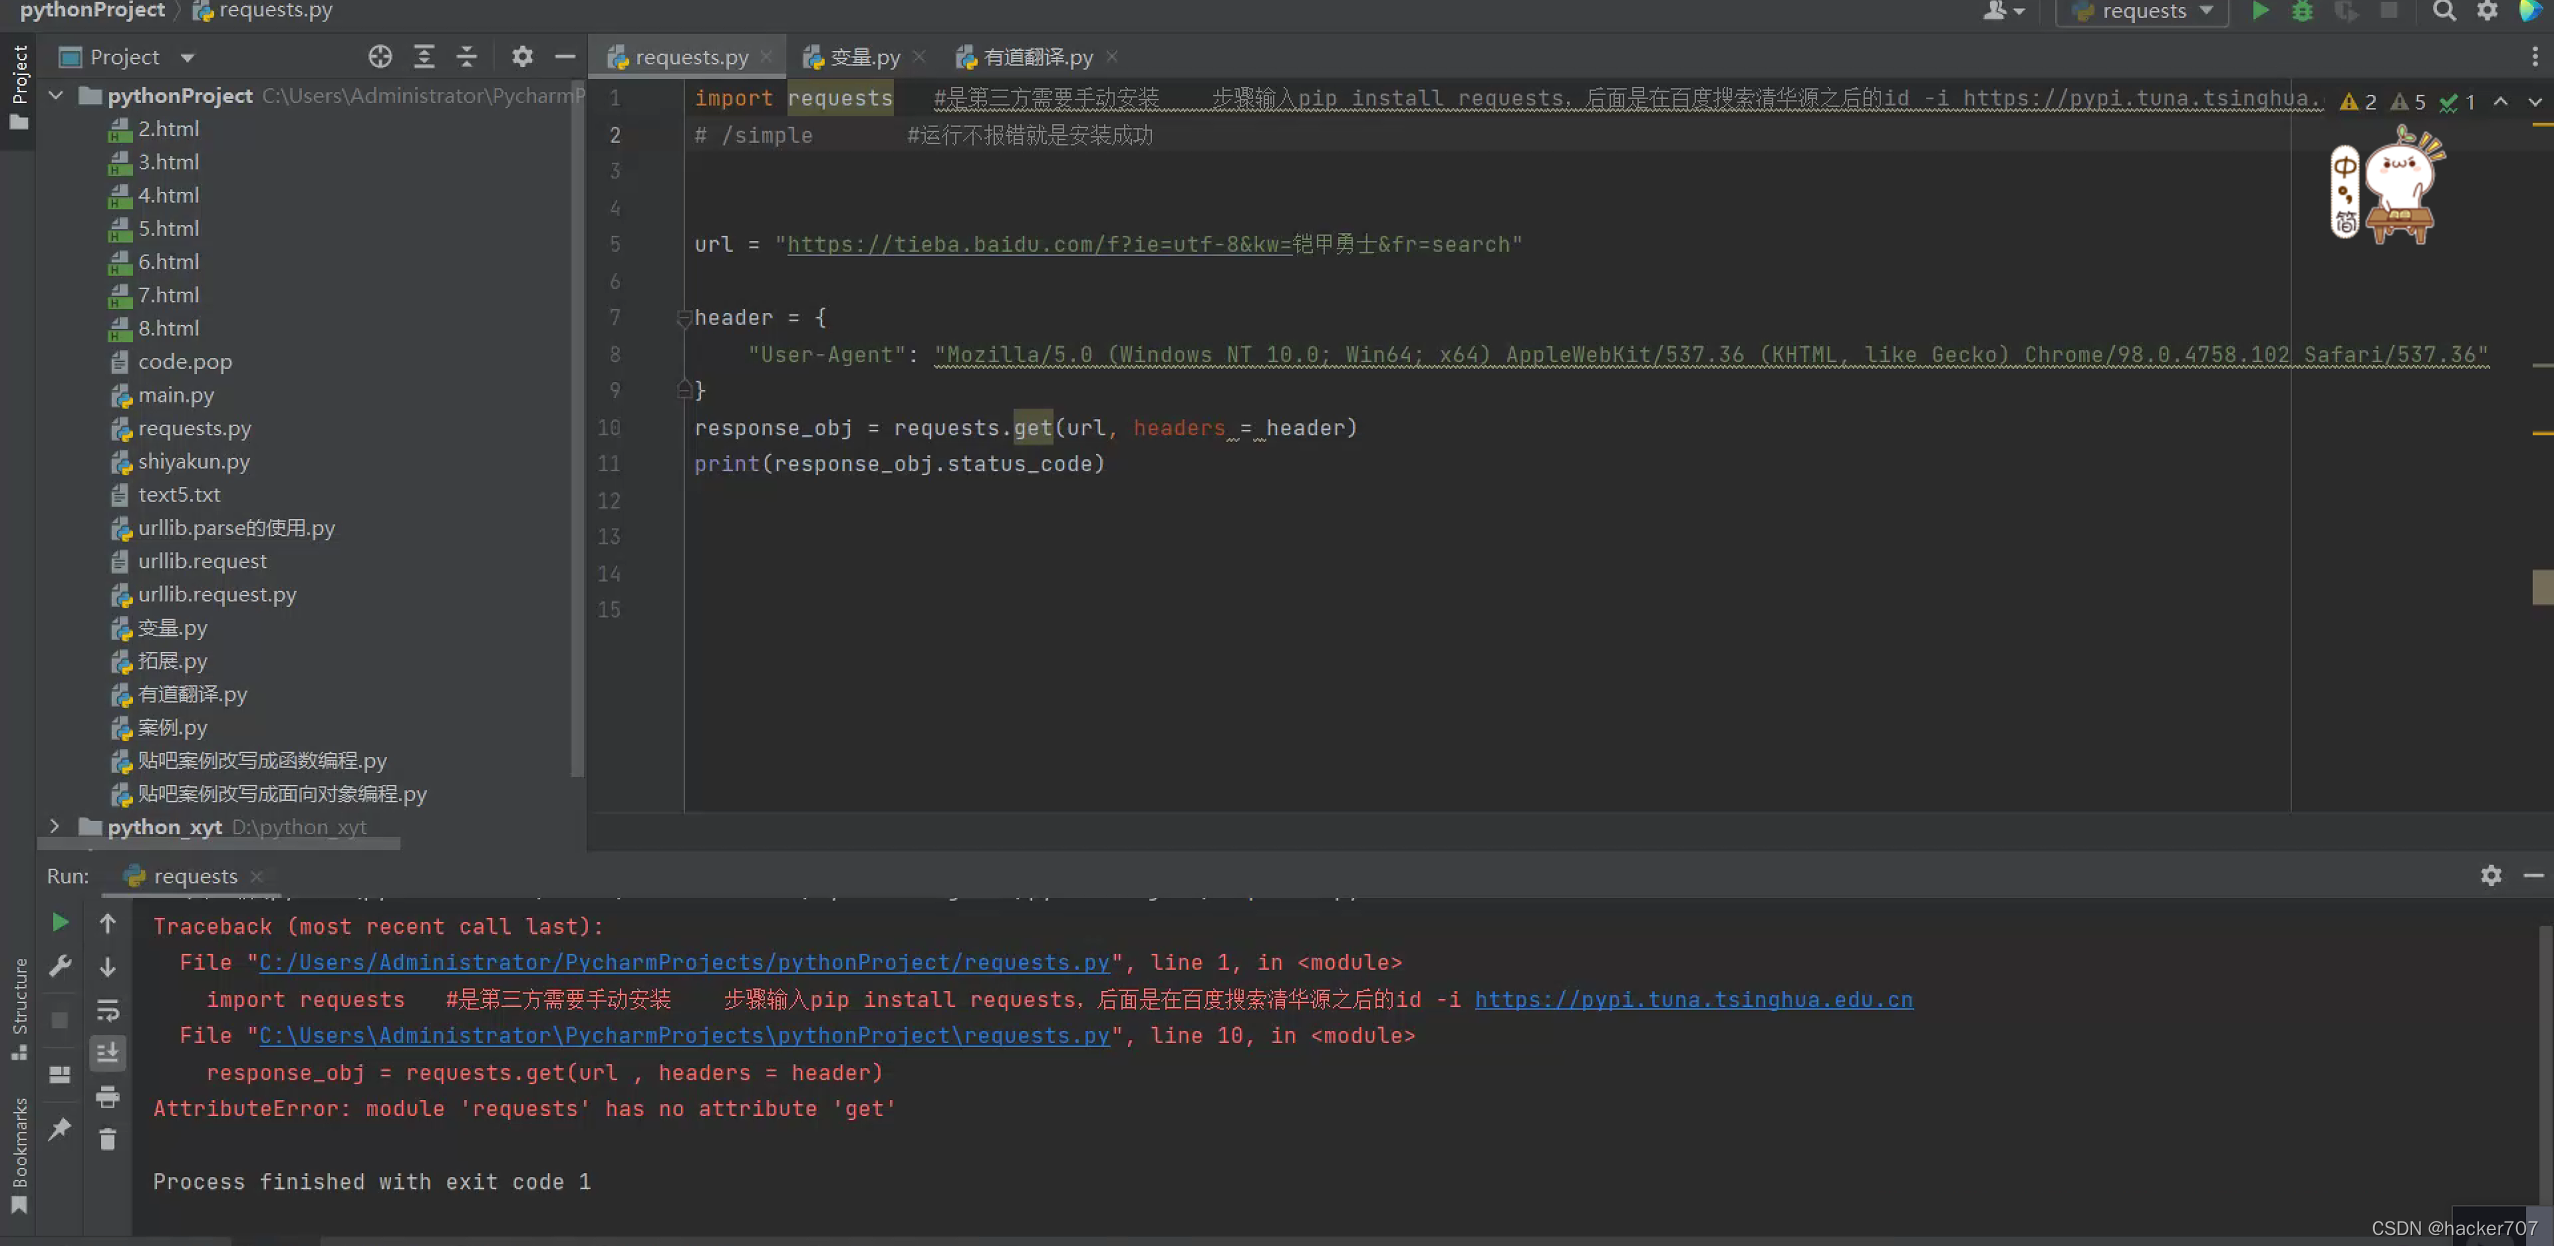Click Search Everywhere magnifier icon

tap(2444, 11)
